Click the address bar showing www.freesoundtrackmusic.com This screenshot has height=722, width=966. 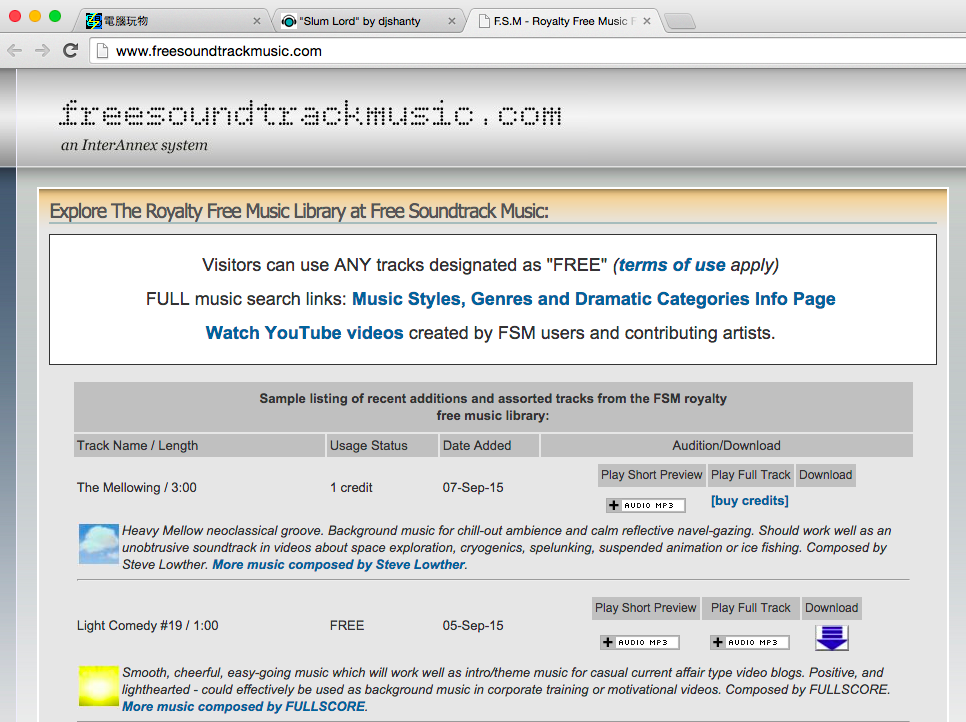[x=527, y=51]
